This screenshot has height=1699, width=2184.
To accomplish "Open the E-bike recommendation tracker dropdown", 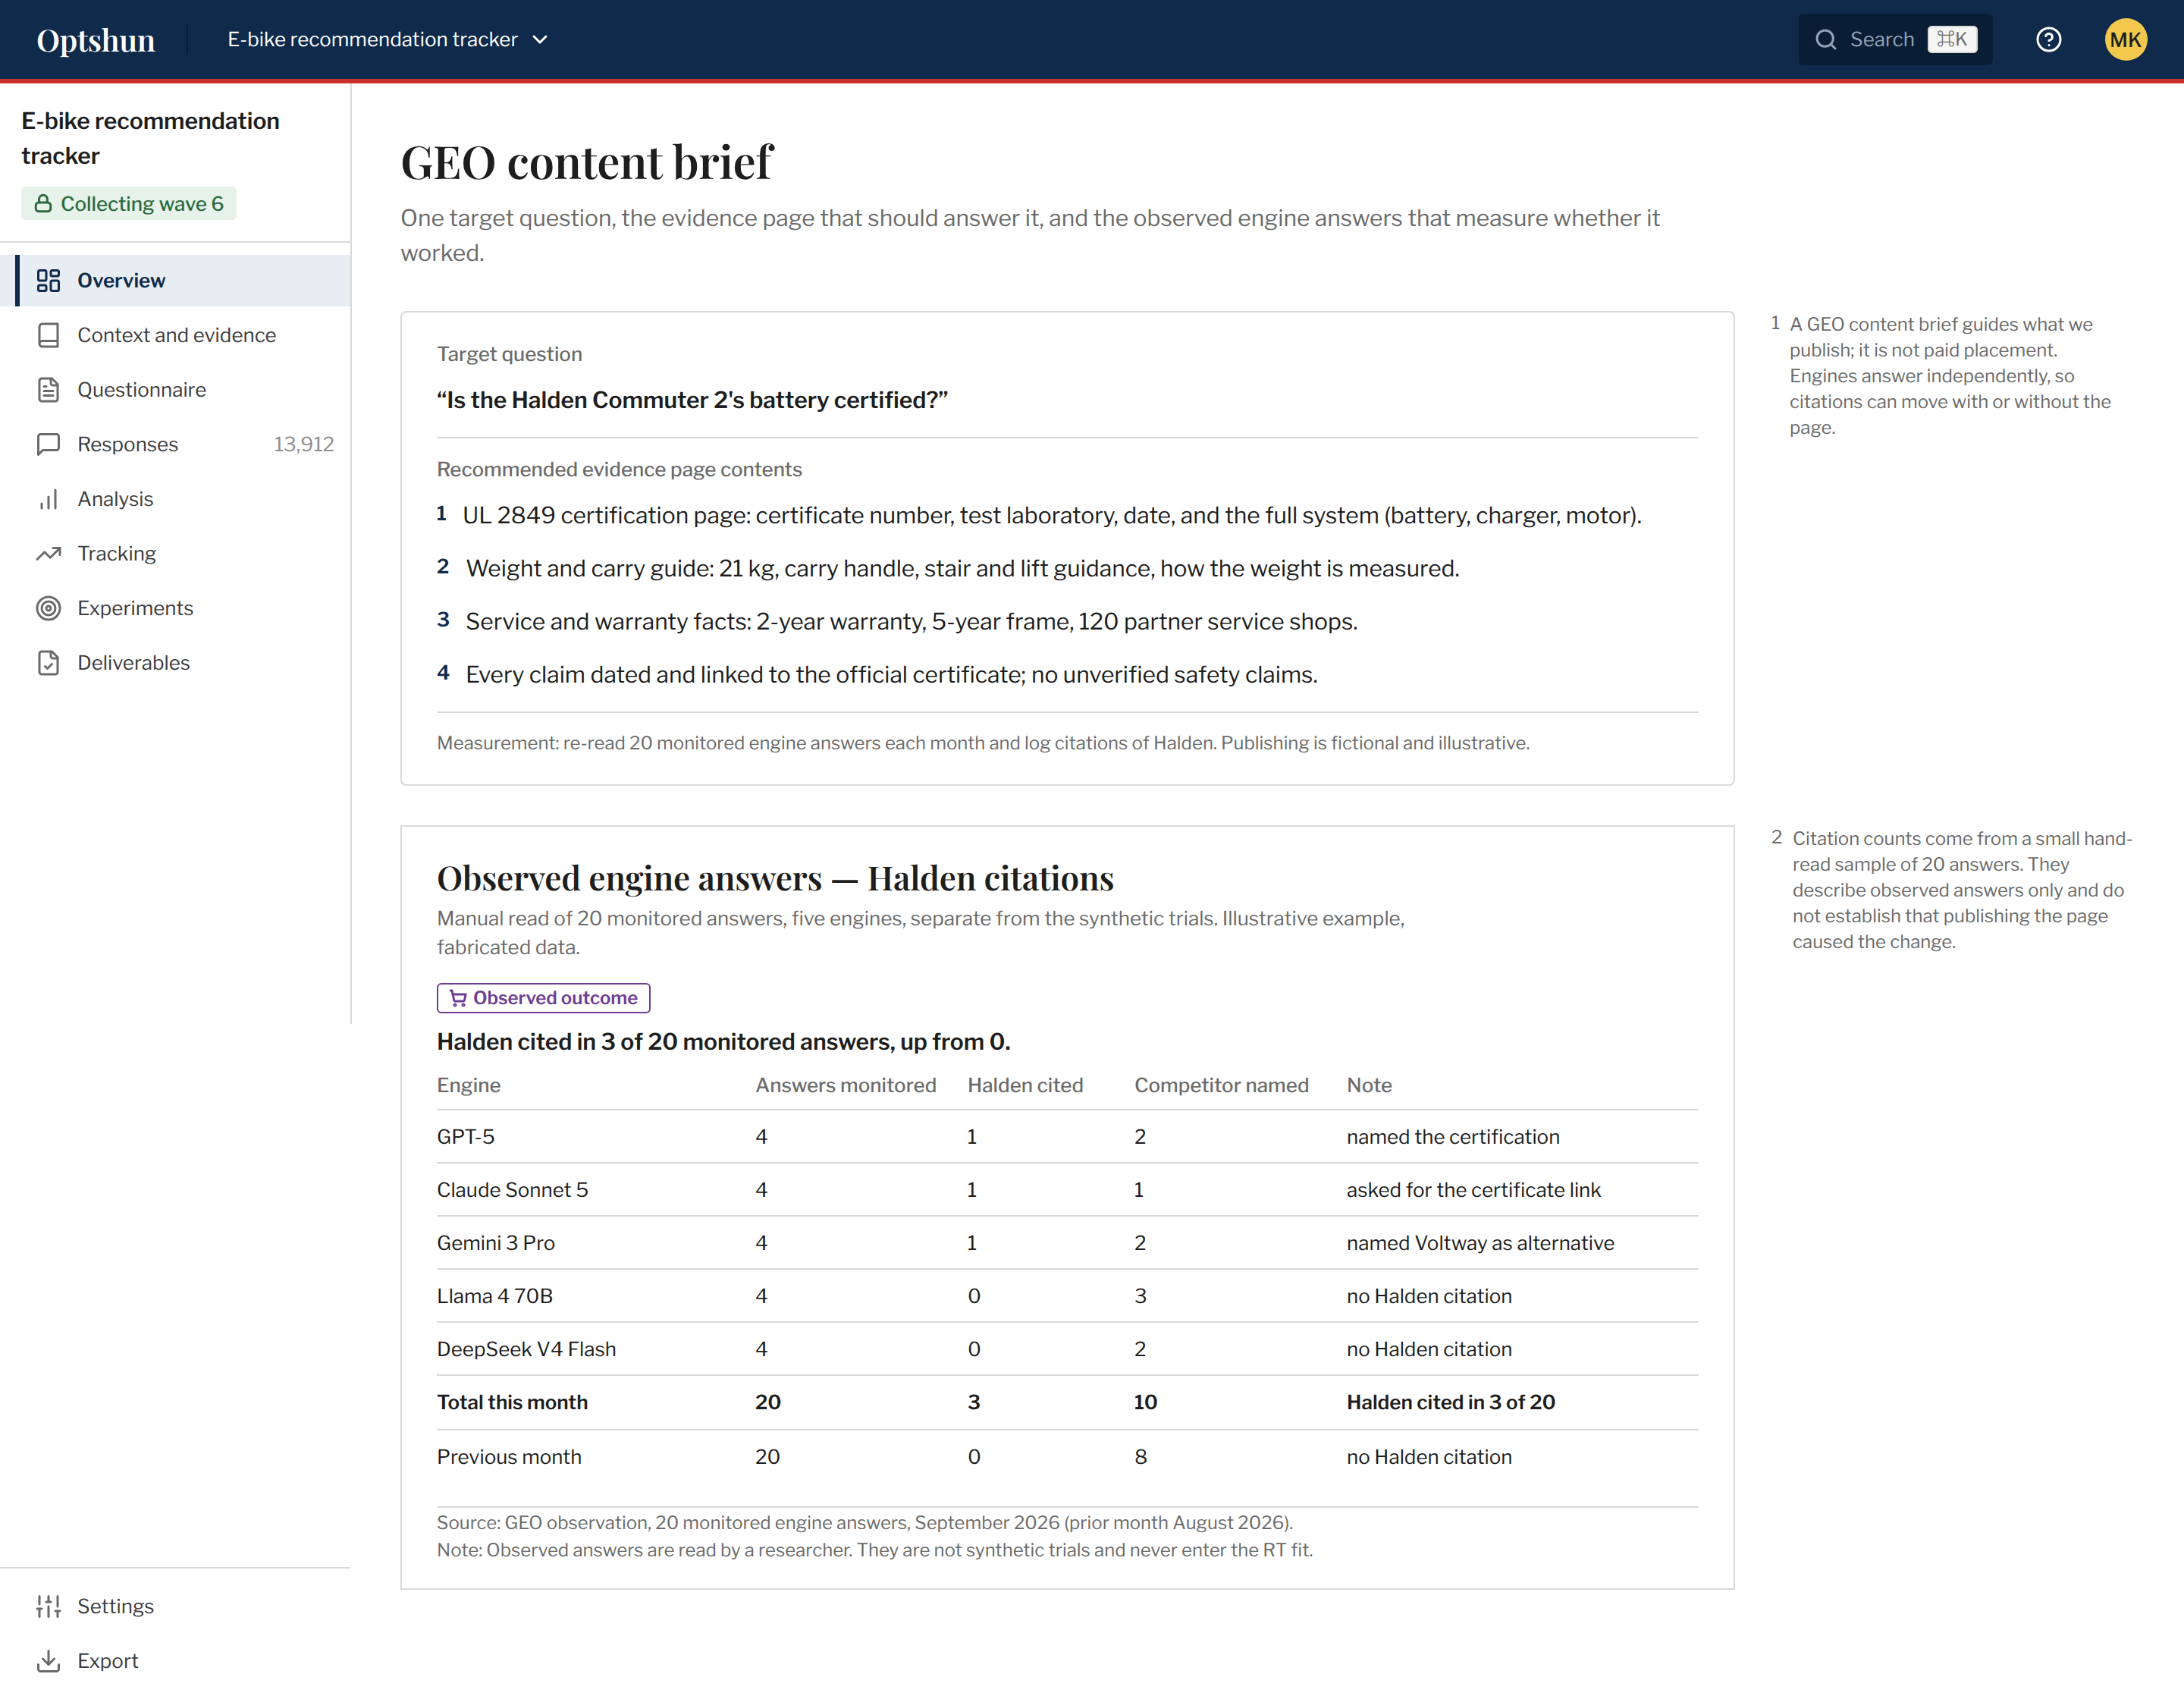I will 388,39.
